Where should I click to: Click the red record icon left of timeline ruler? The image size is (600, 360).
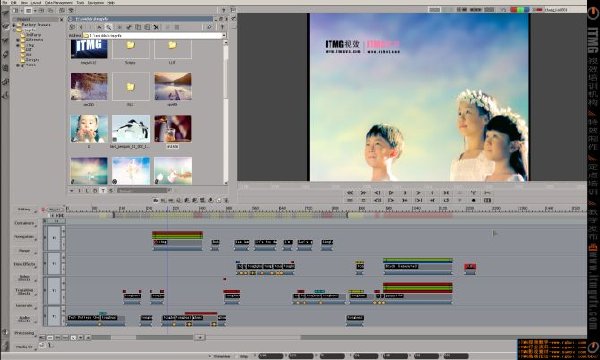click(43, 210)
